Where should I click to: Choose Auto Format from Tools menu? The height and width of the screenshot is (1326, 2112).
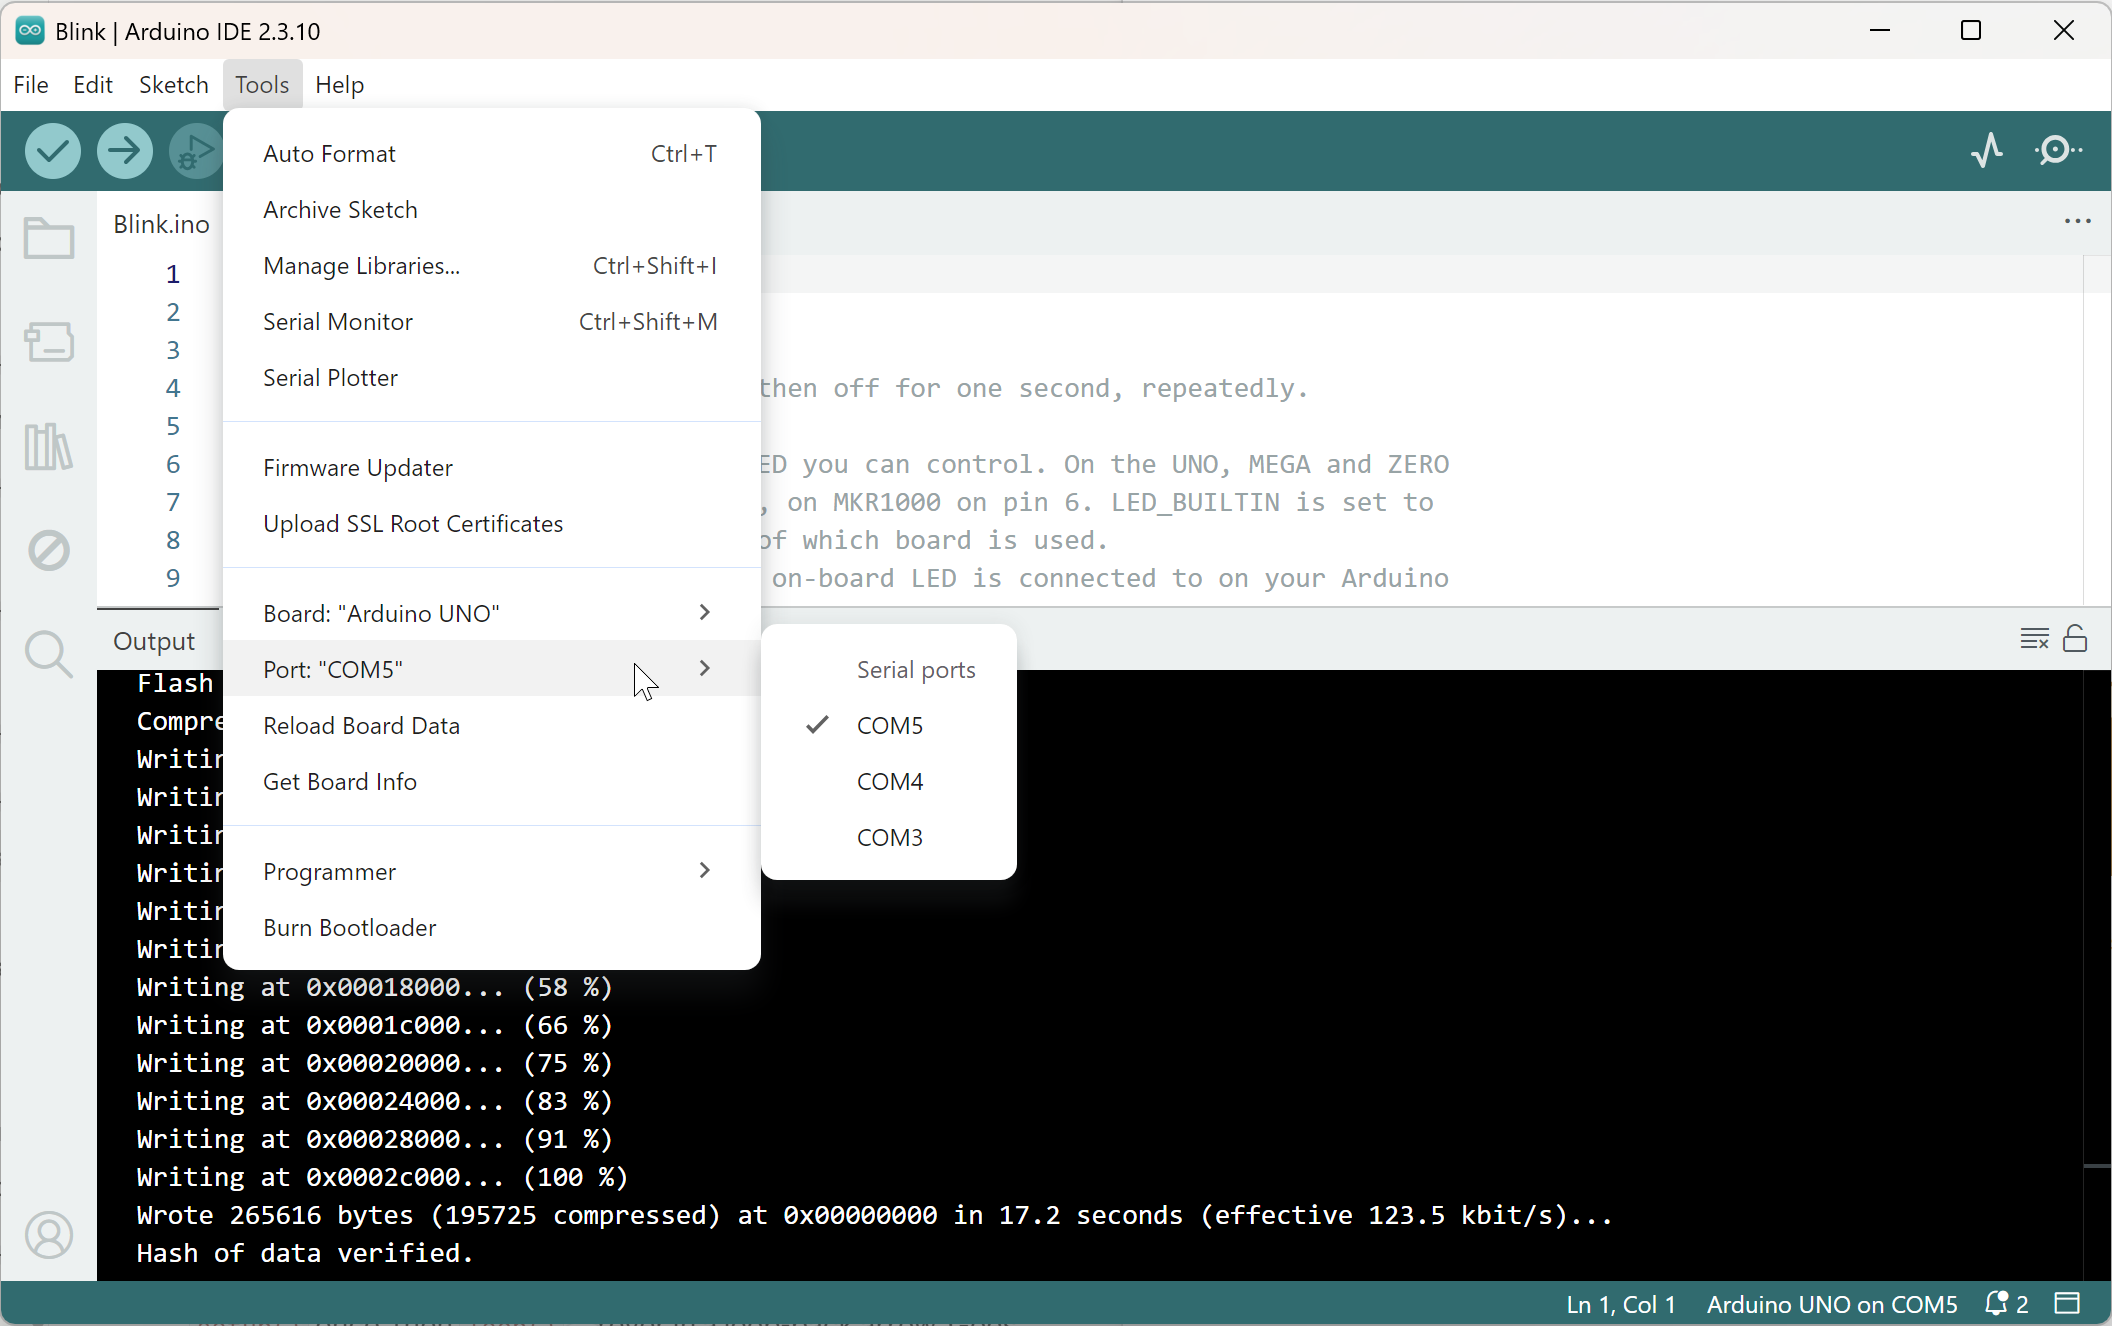click(x=492, y=153)
